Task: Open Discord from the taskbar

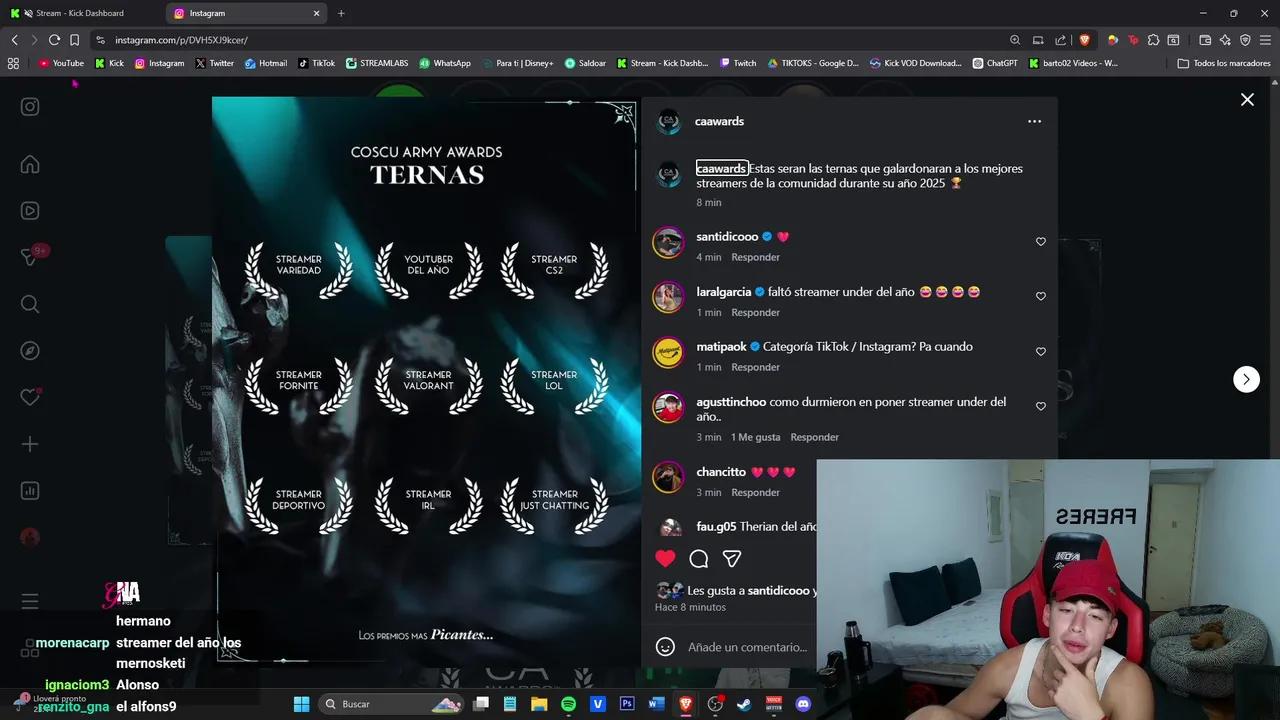Action: (803, 704)
